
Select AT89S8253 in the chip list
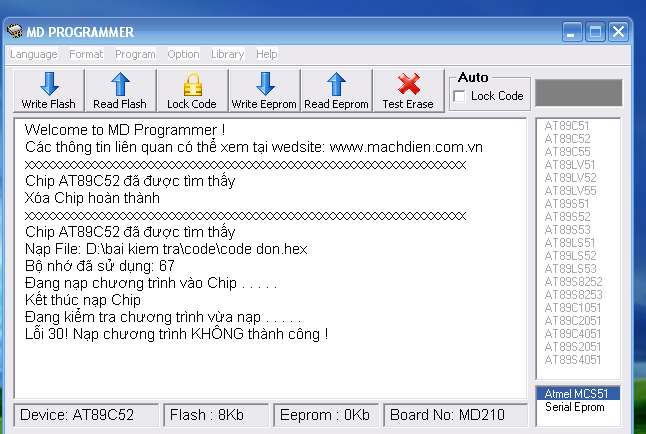click(573, 295)
